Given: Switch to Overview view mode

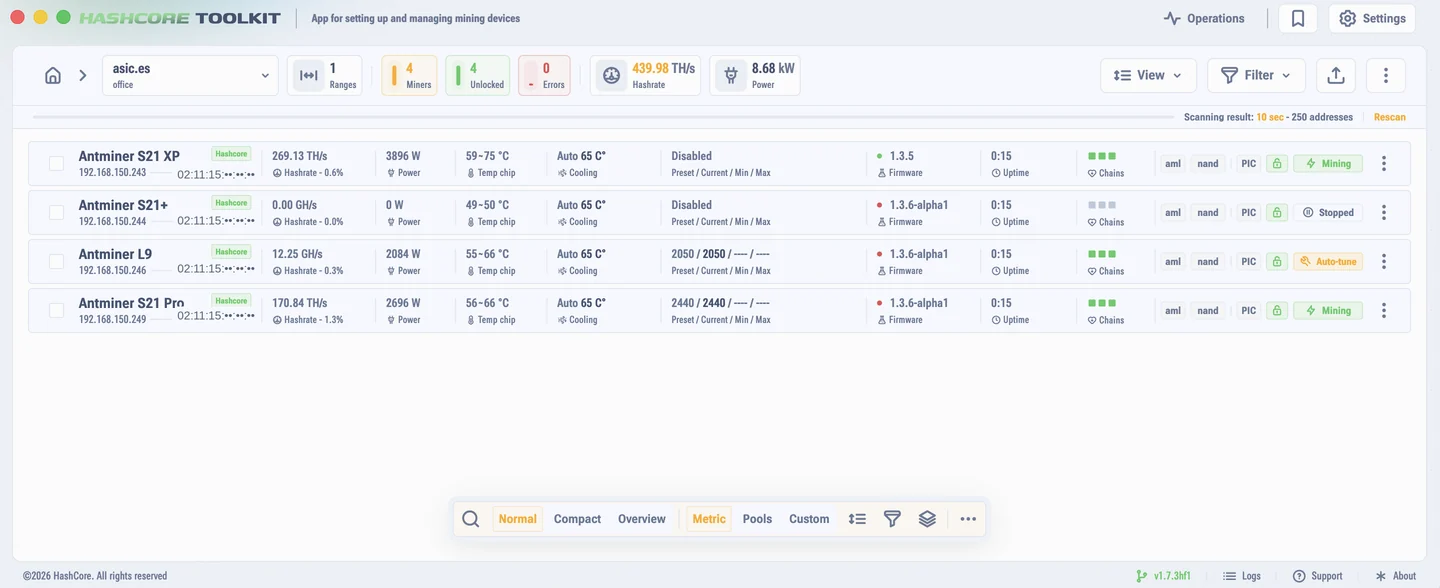Looking at the screenshot, I should [x=641, y=519].
